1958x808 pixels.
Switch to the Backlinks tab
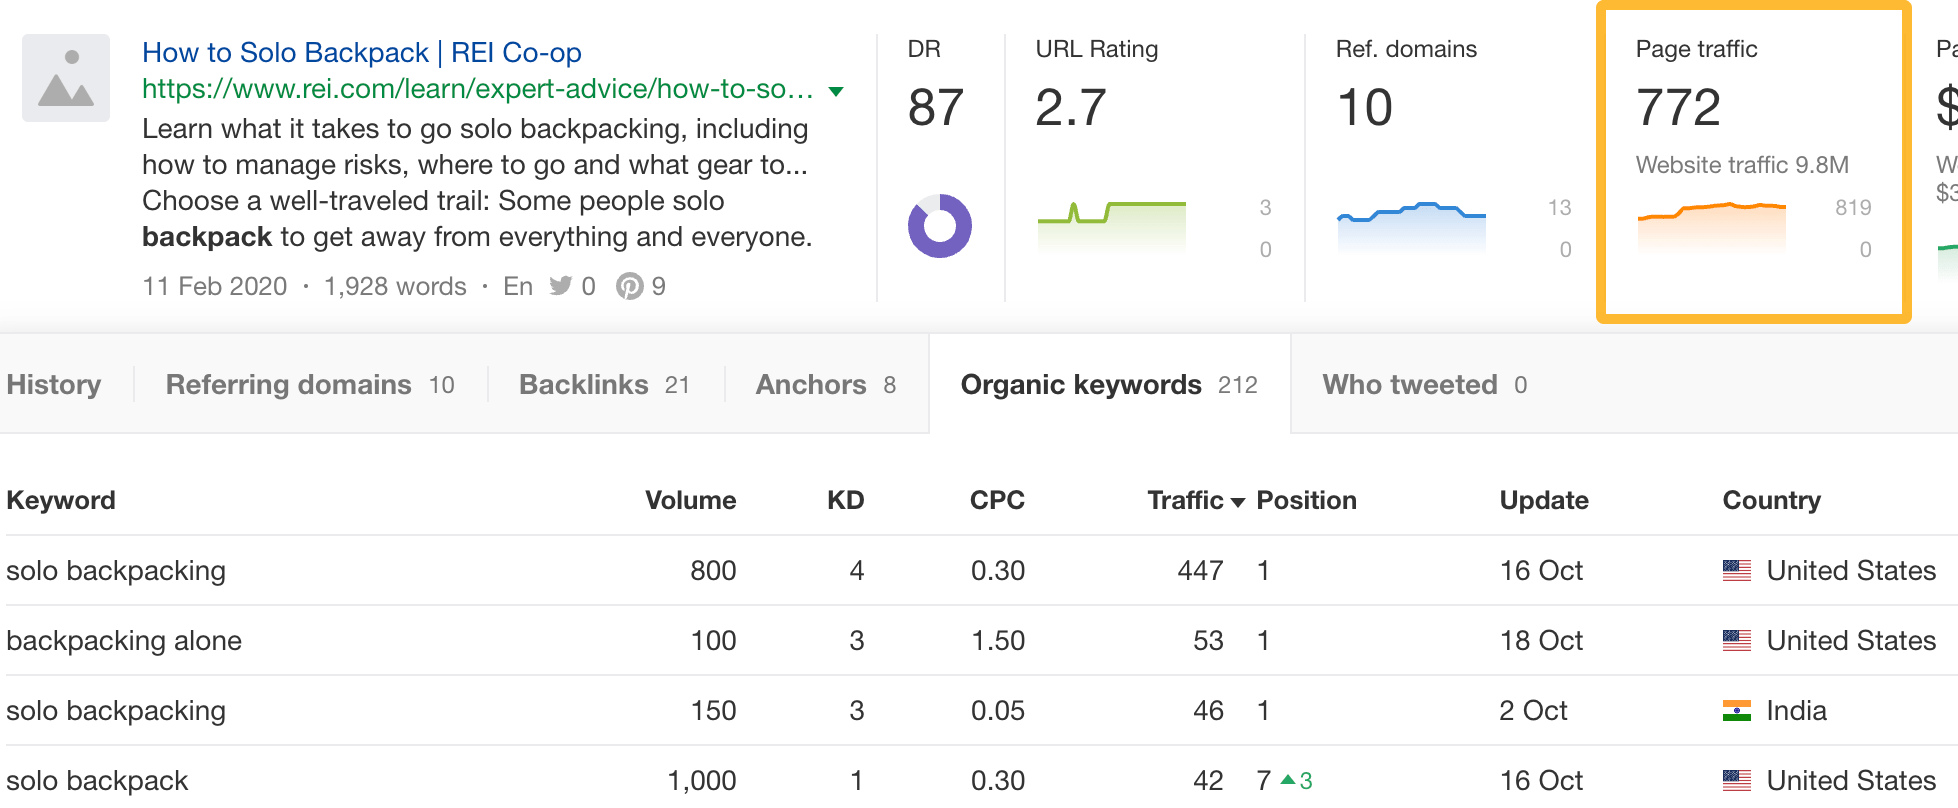583,384
